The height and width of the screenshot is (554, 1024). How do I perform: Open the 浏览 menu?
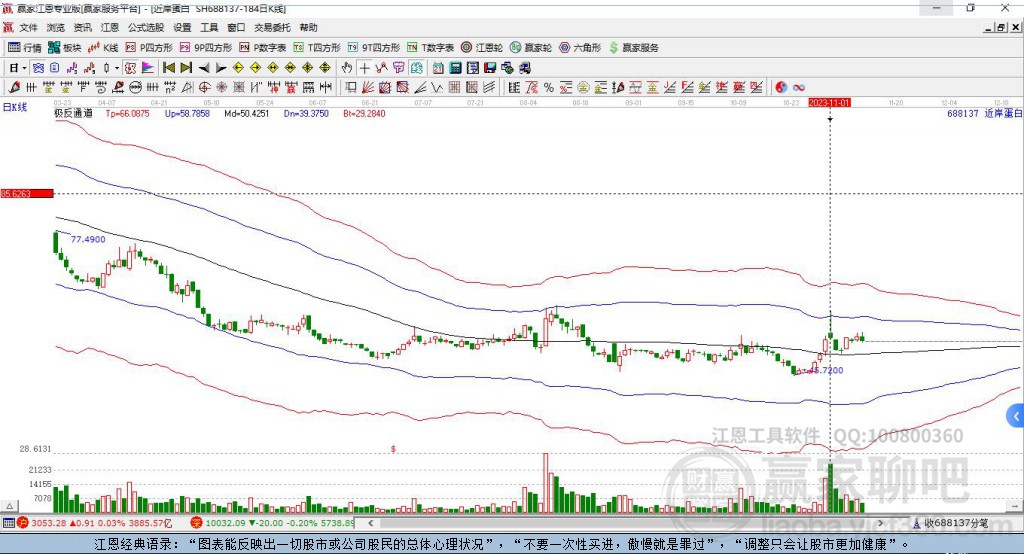(x=56, y=27)
